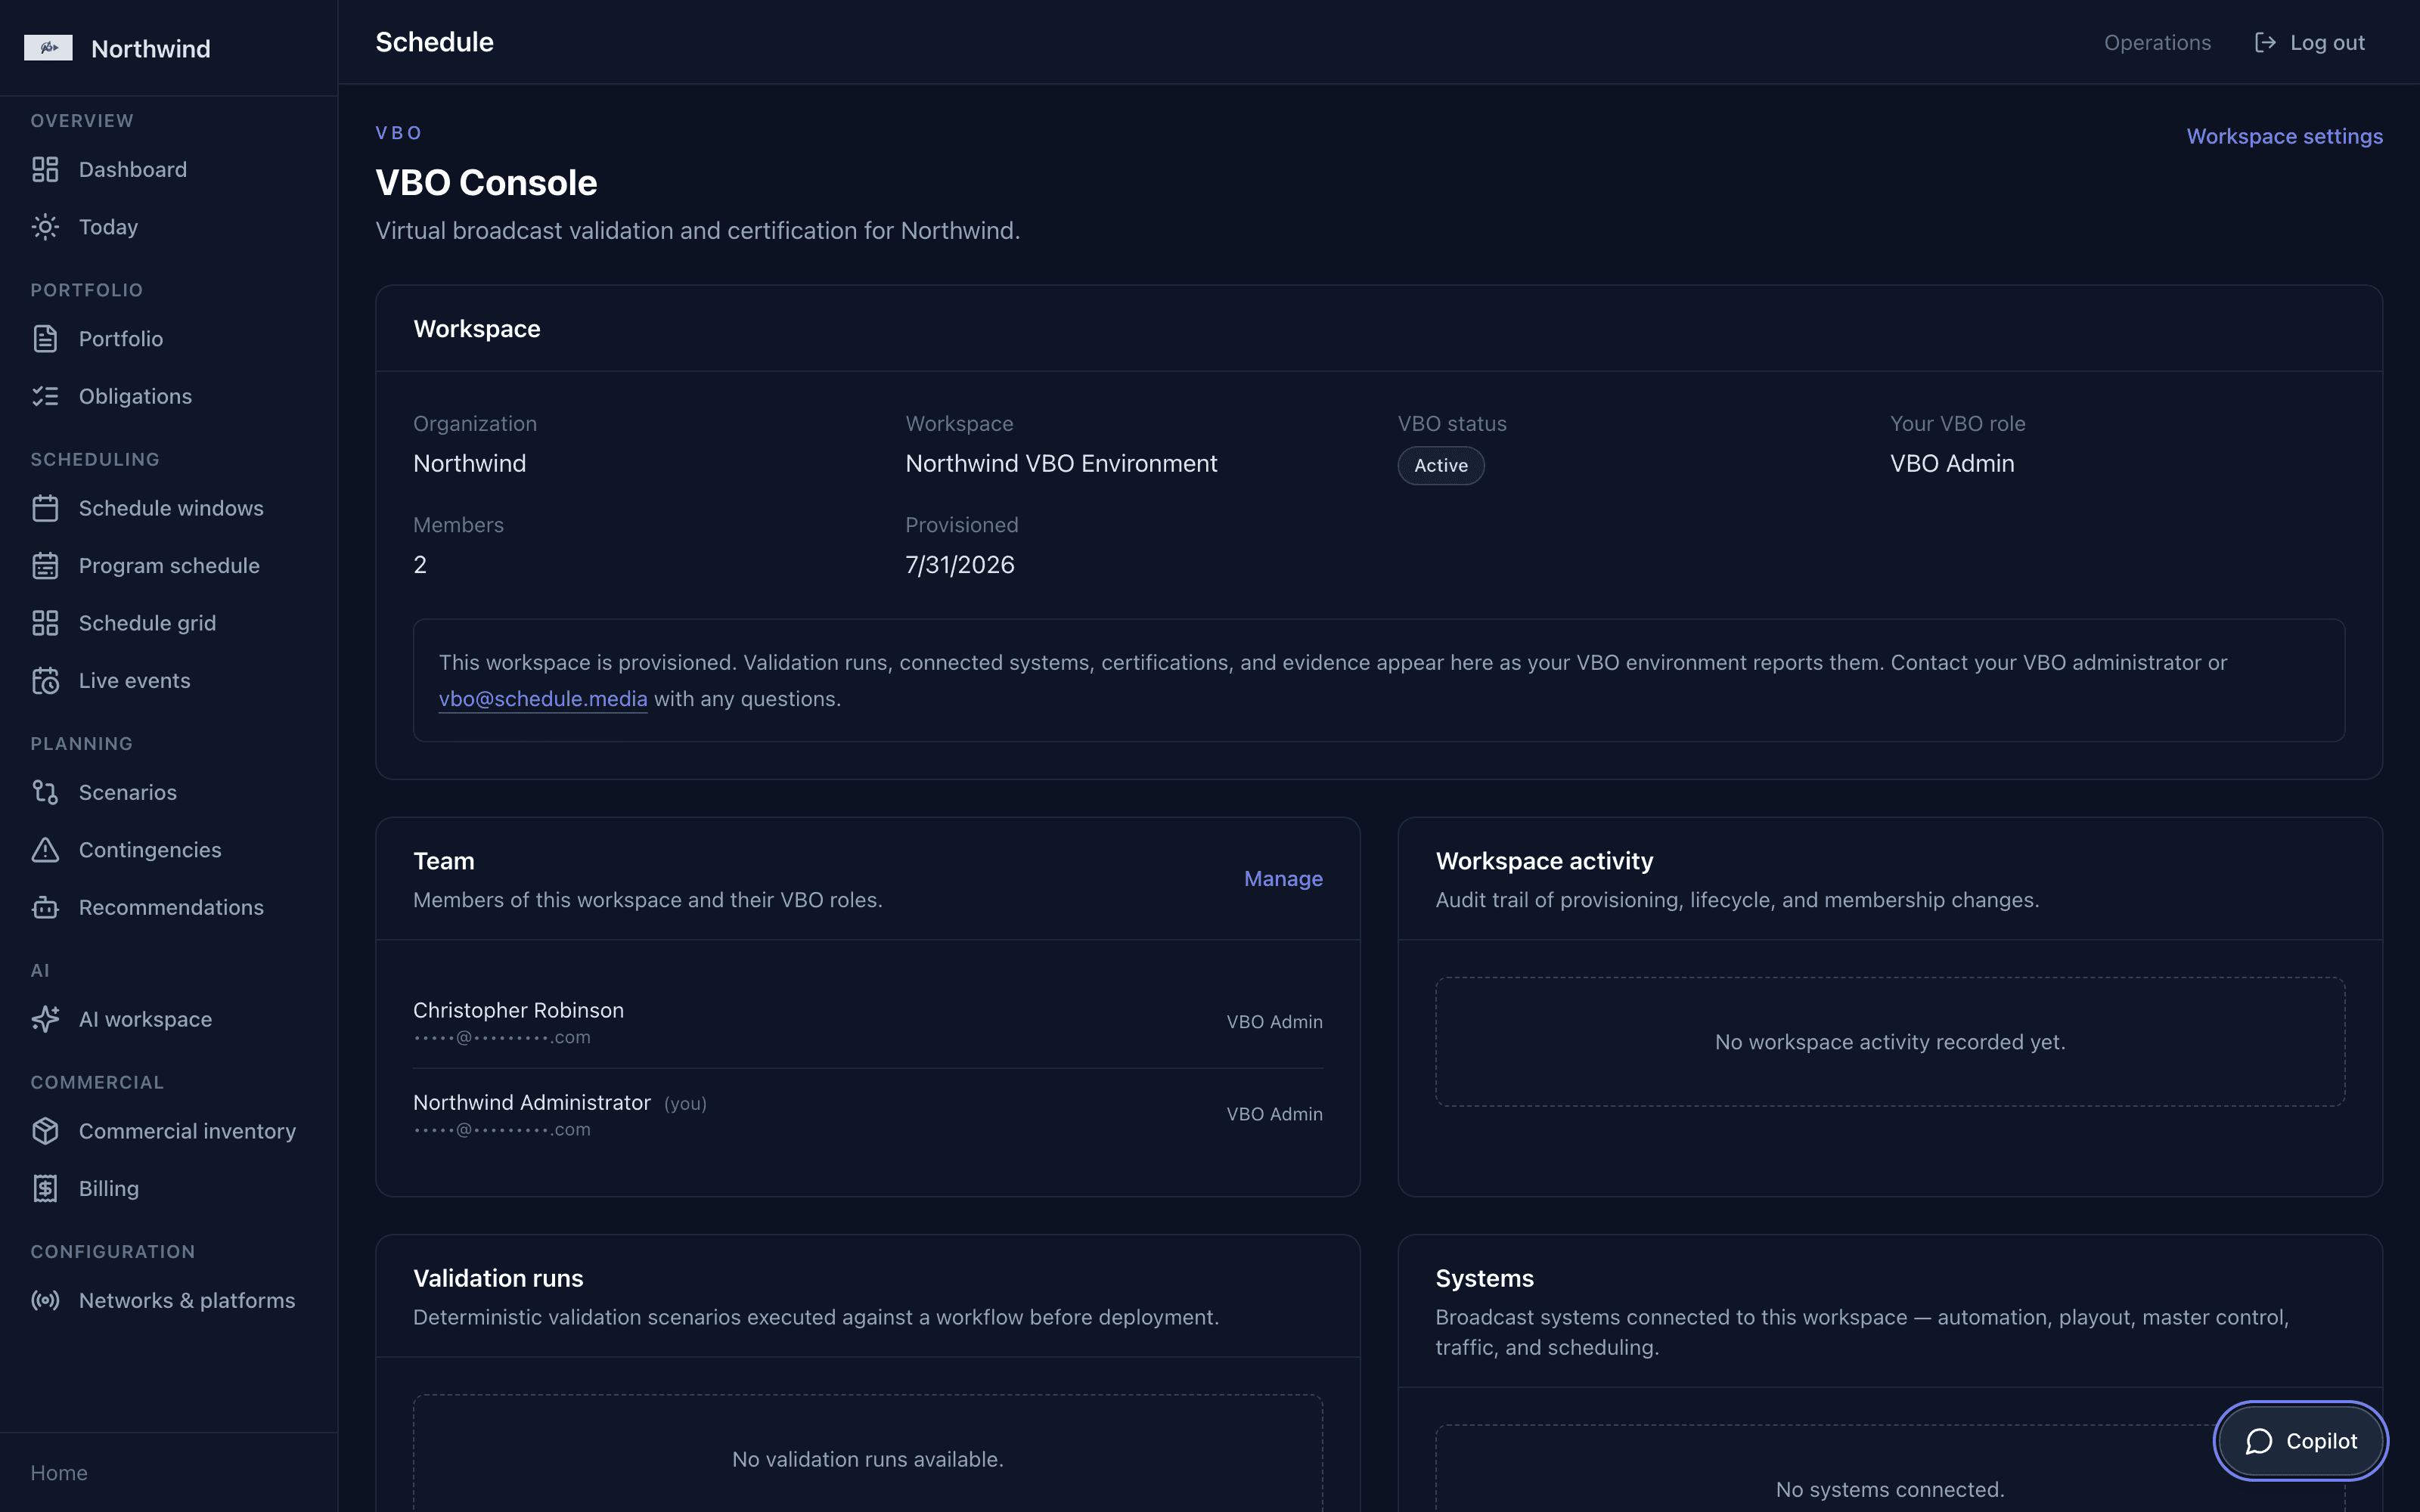Click the Christopher Robinson team member name

518,1010
